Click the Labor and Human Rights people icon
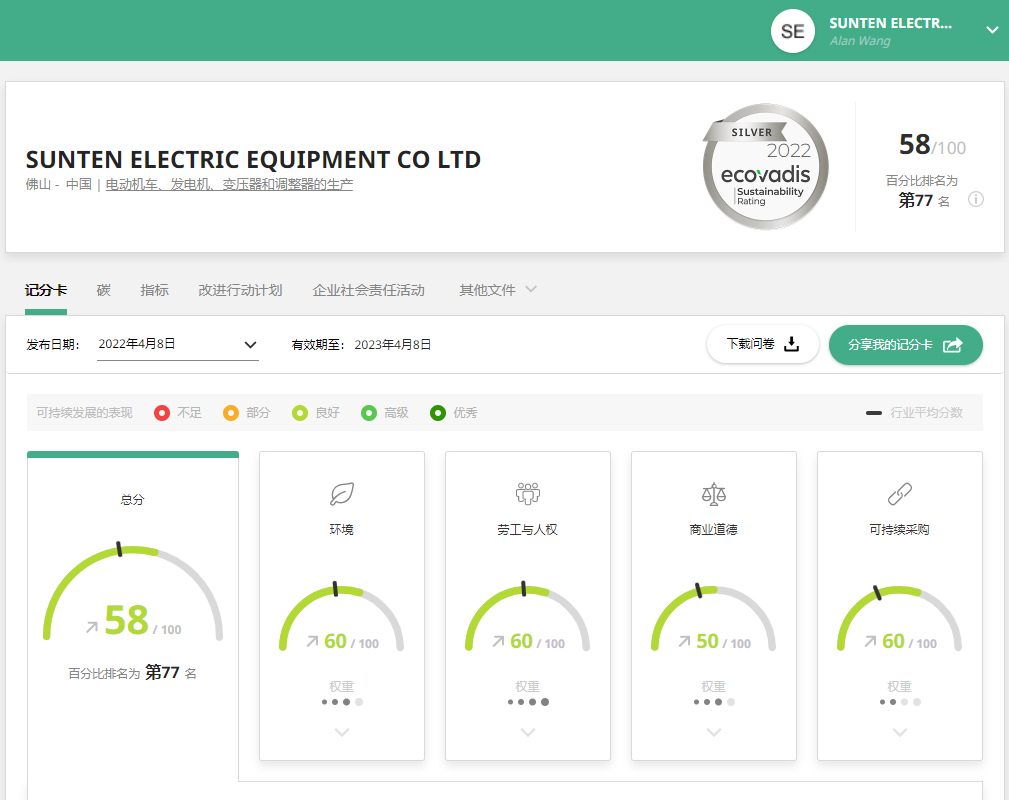 (x=527, y=494)
